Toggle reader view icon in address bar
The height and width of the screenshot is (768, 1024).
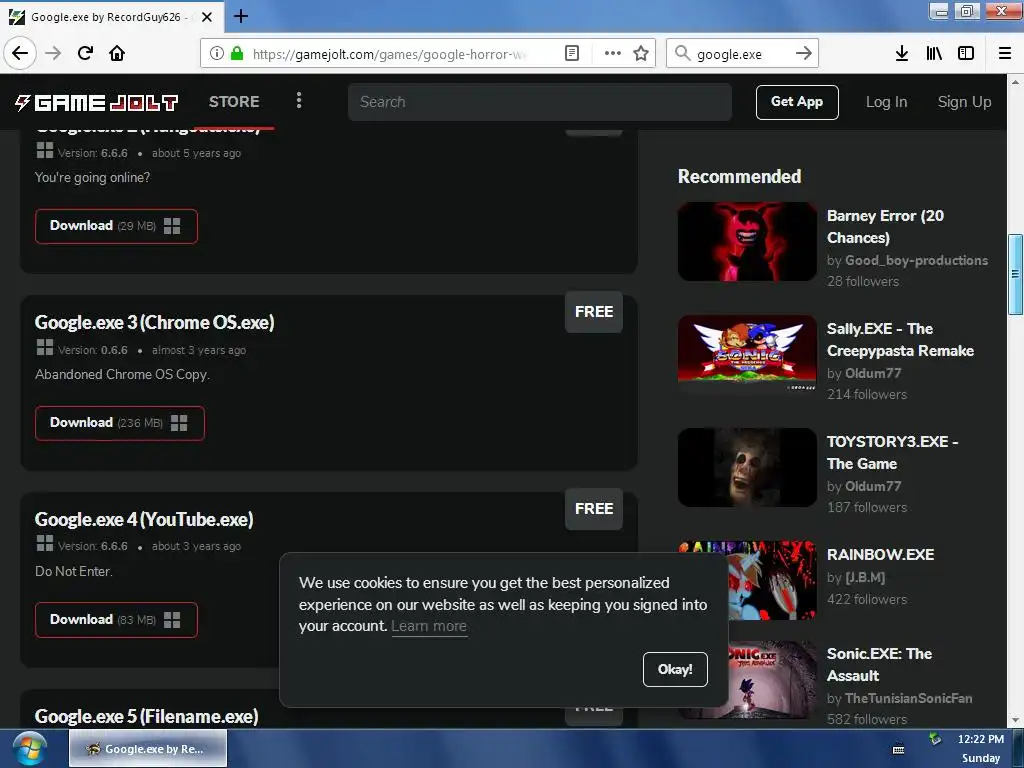point(571,54)
